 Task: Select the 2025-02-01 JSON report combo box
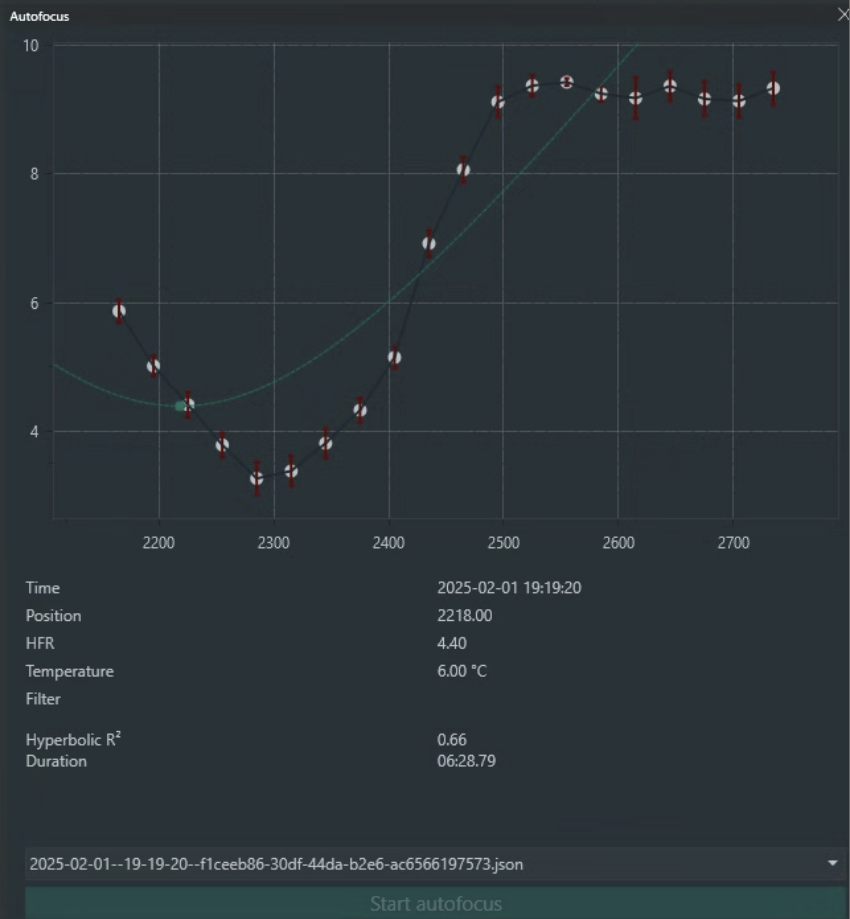420,863
